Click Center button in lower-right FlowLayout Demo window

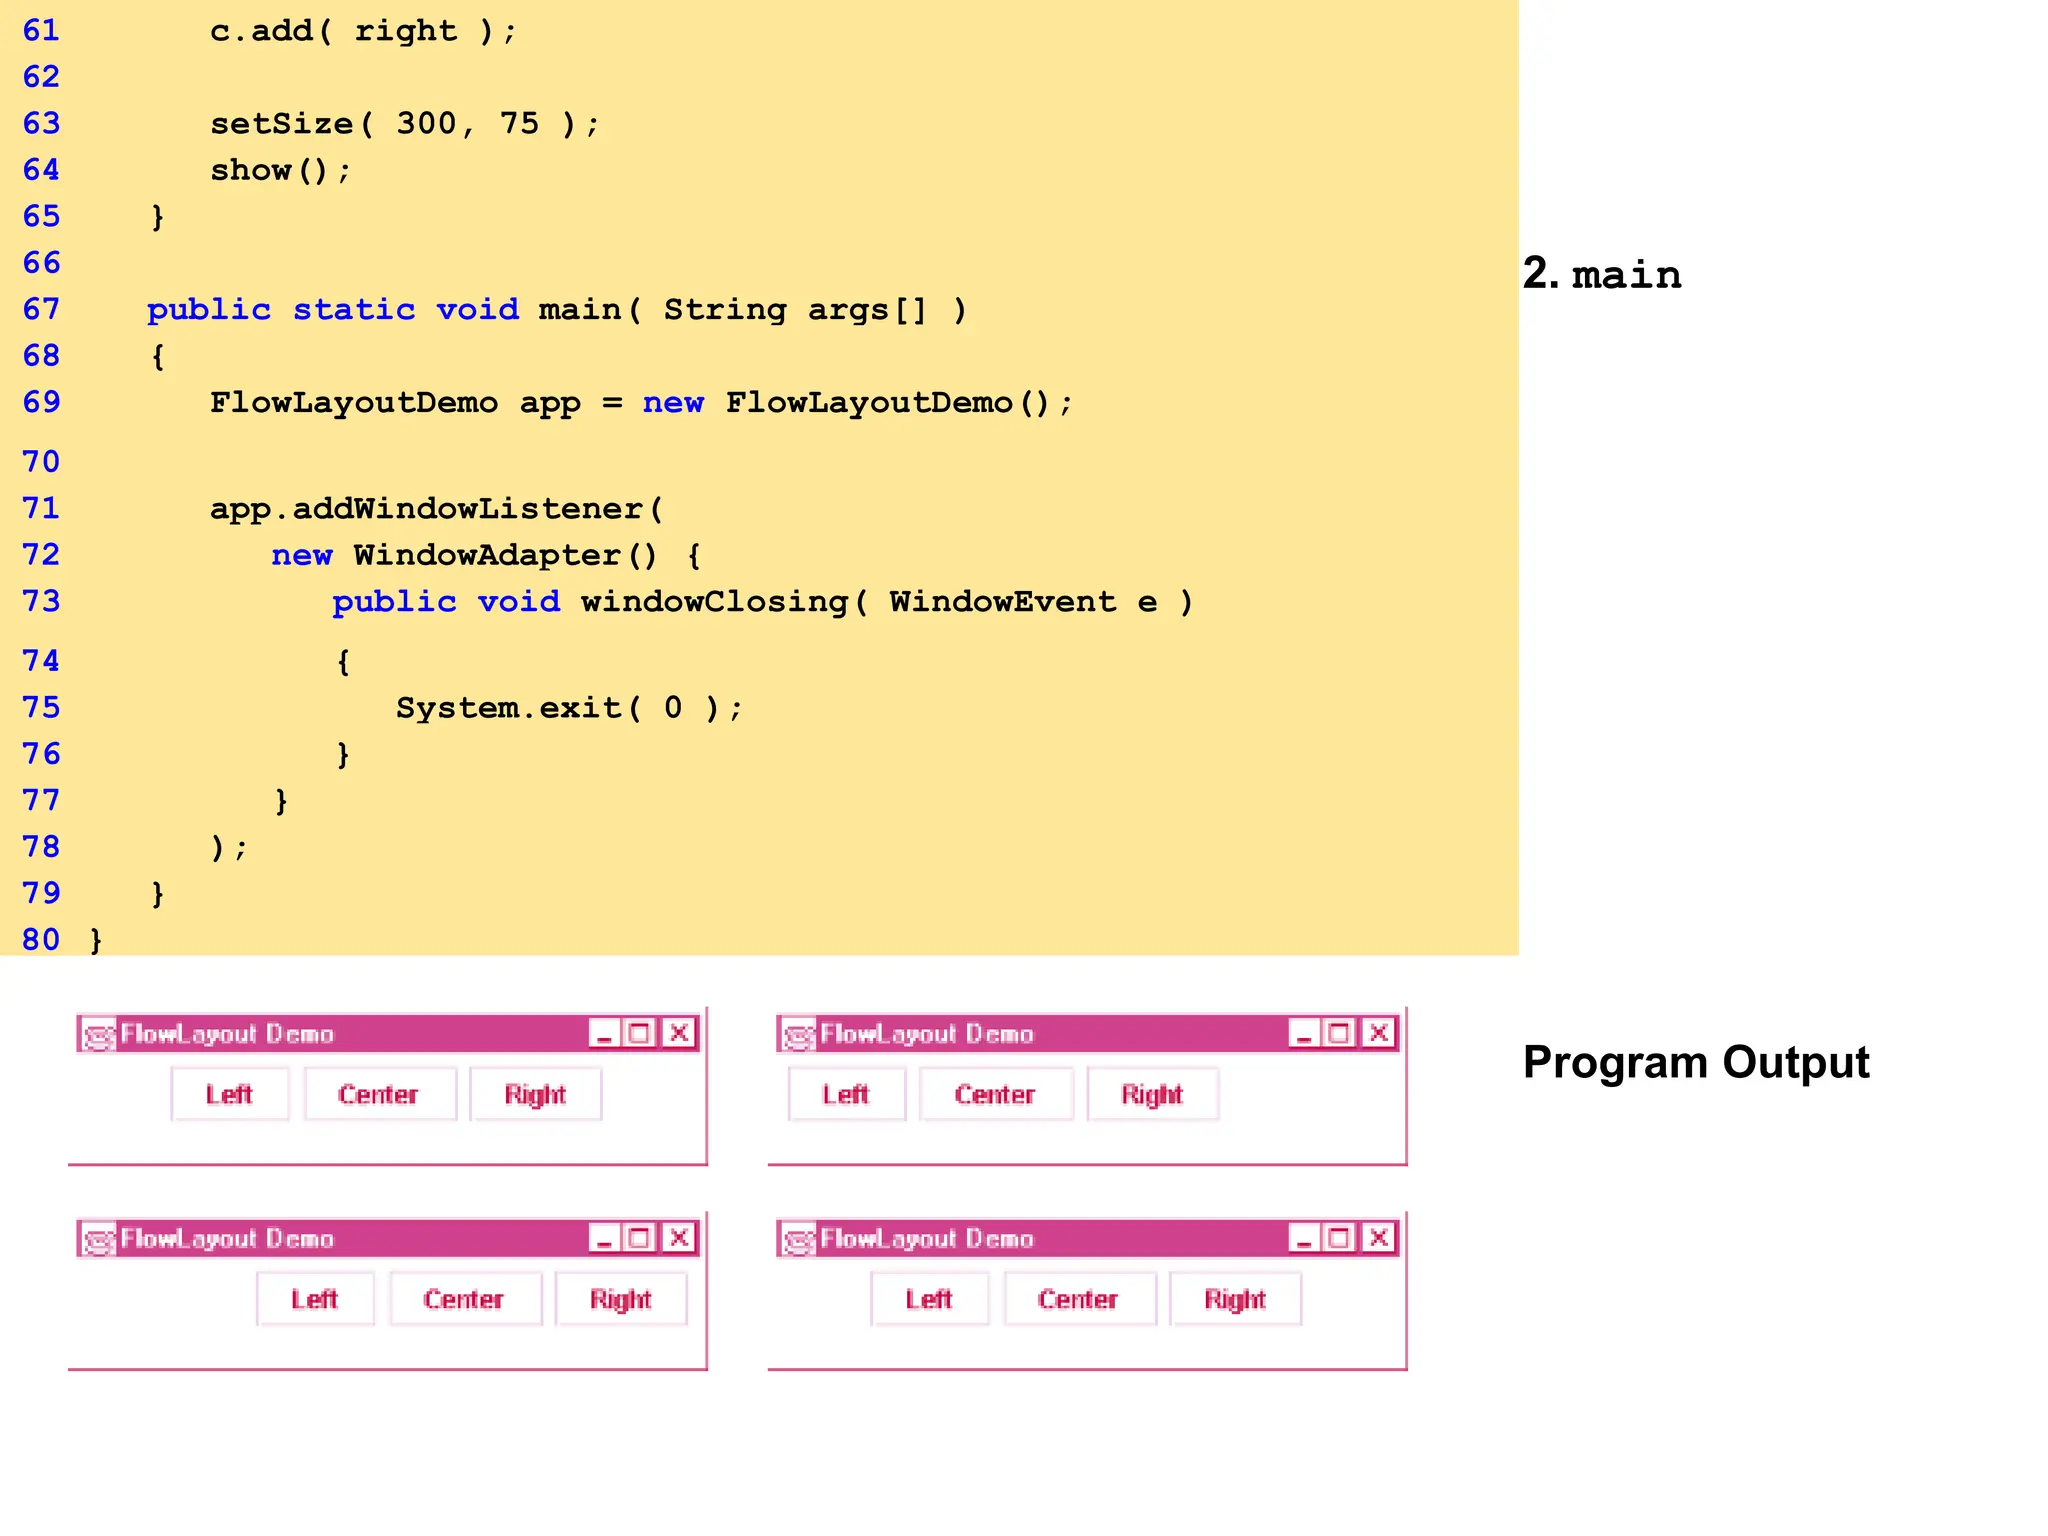pos(1079,1299)
